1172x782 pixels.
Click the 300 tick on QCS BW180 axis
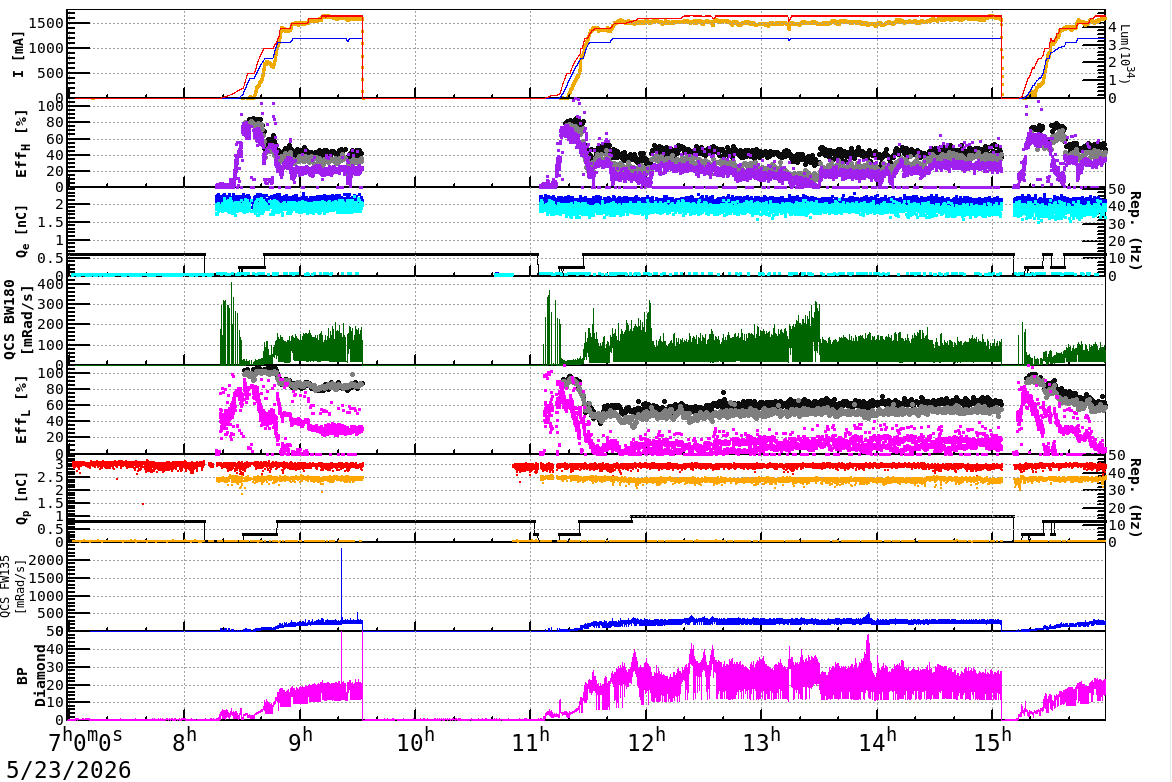pyautogui.click(x=50, y=304)
